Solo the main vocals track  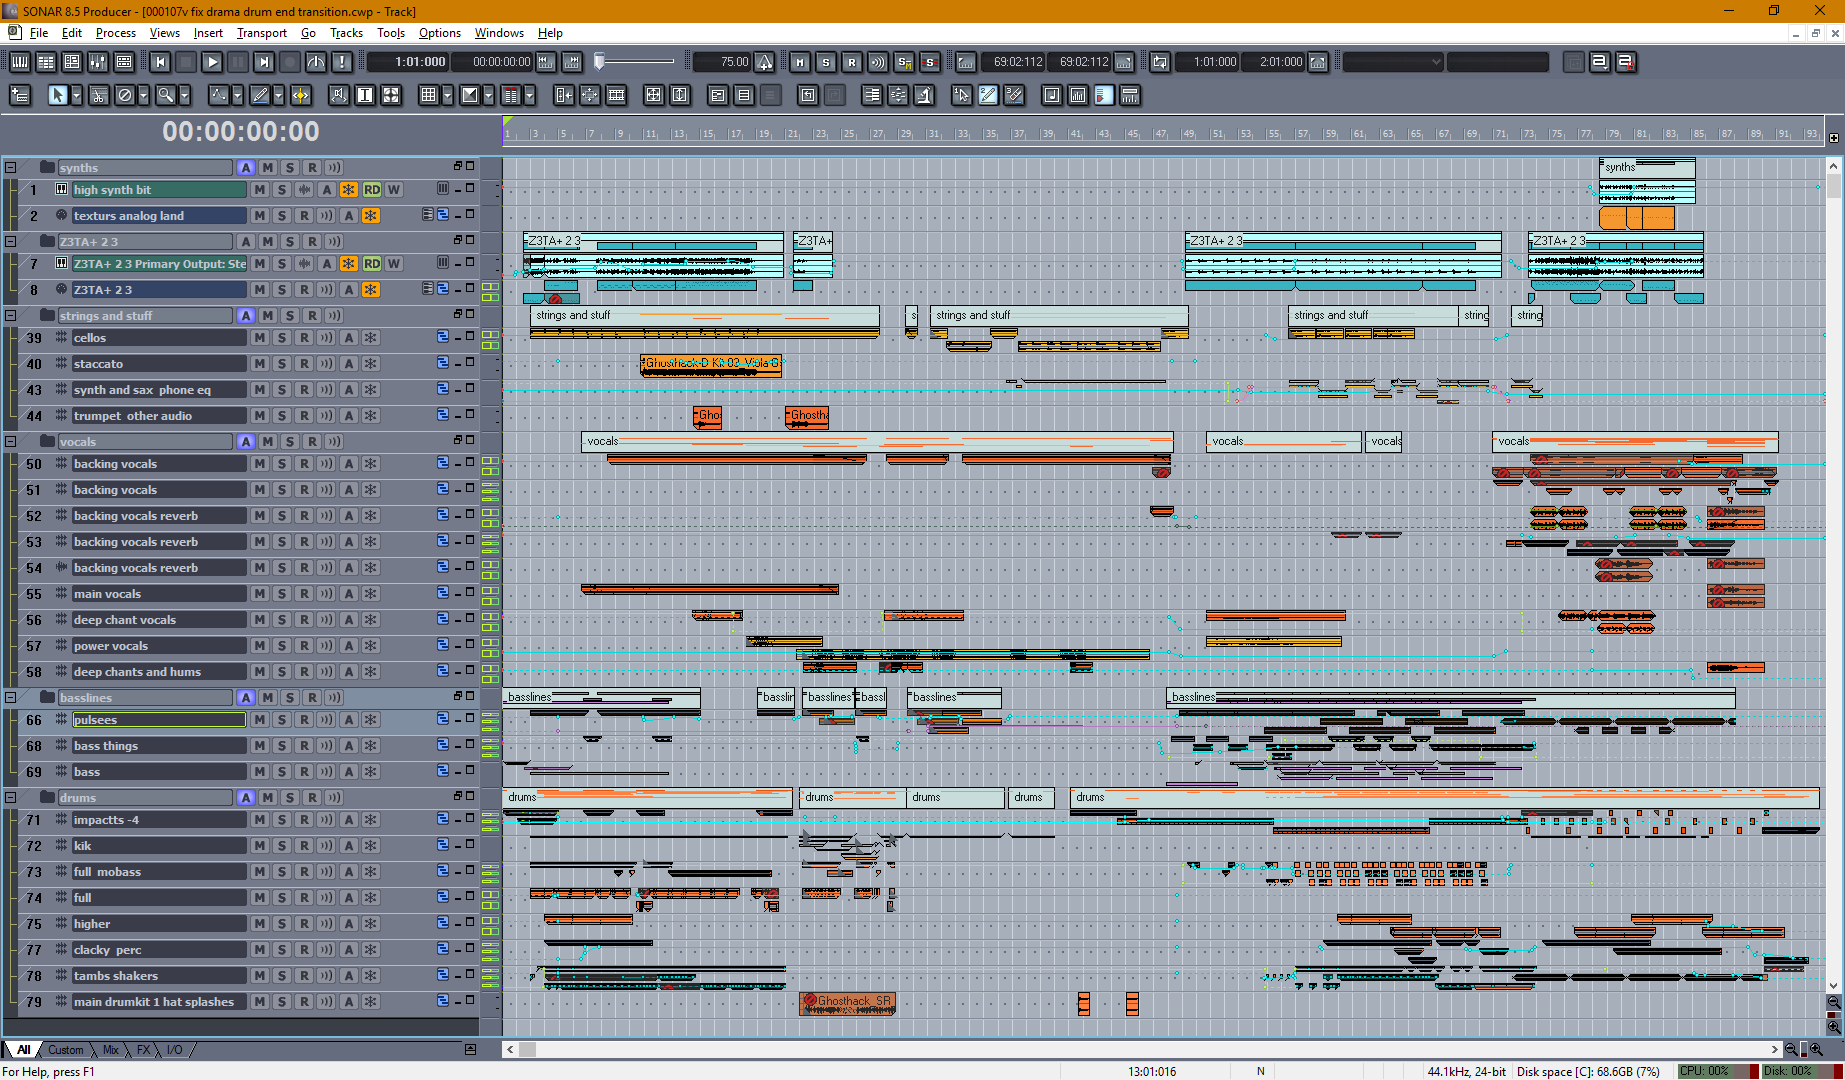point(282,594)
